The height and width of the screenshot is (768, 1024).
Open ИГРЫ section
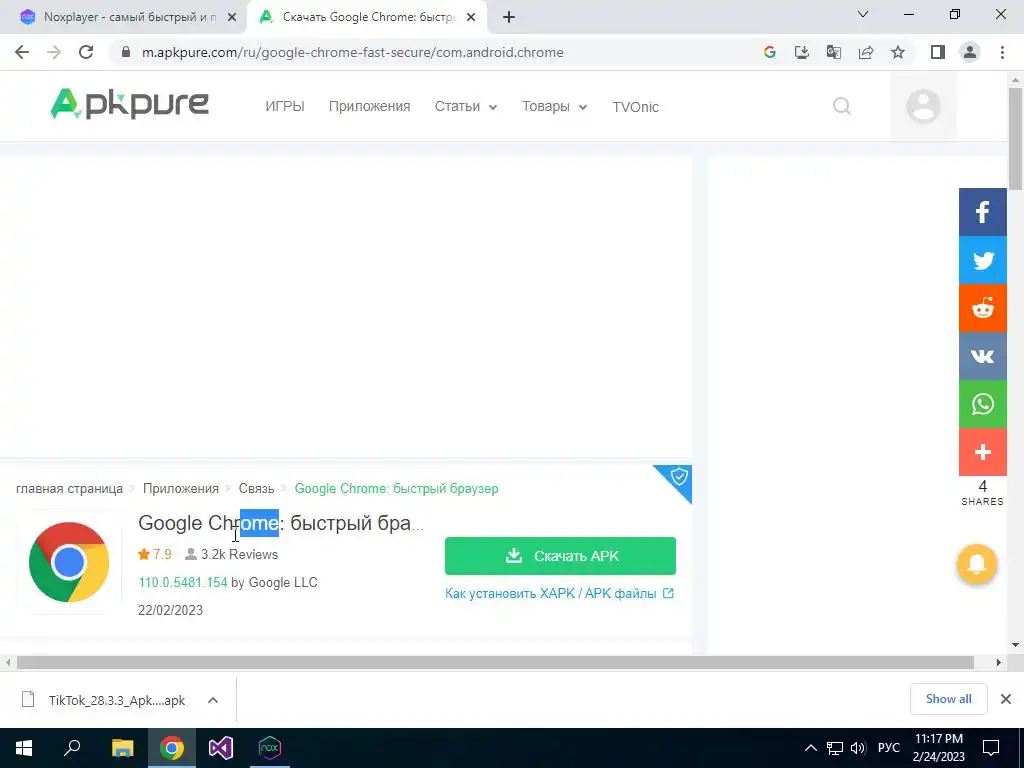(285, 106)
